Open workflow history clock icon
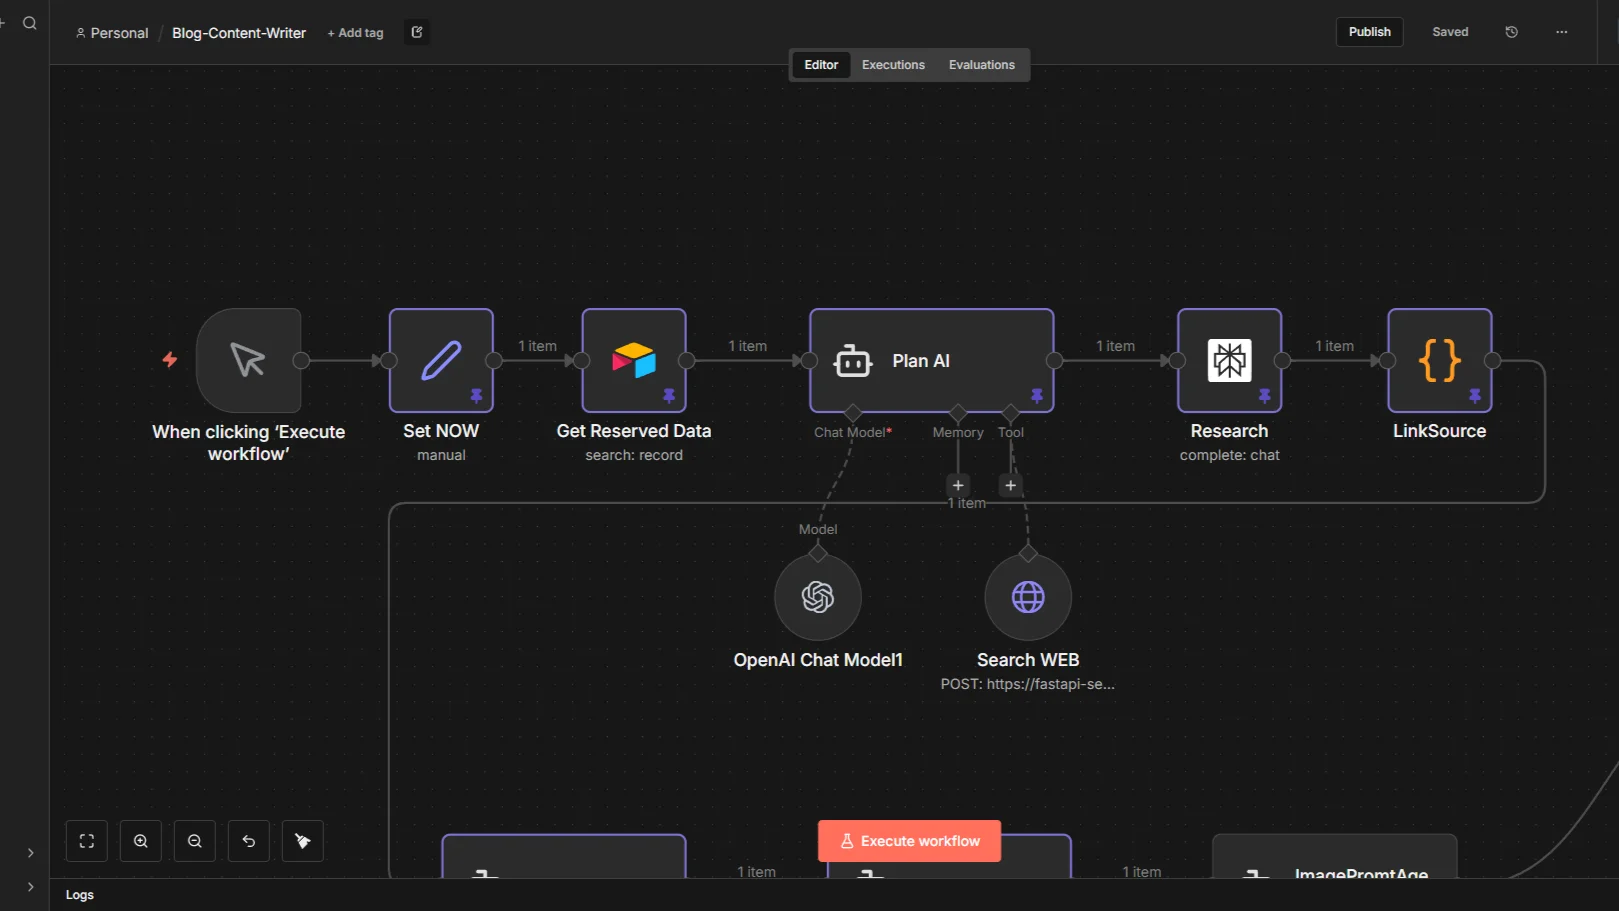Image resolution: width=1619 pixels, height=911 pixels. [x=1511, y=32]
